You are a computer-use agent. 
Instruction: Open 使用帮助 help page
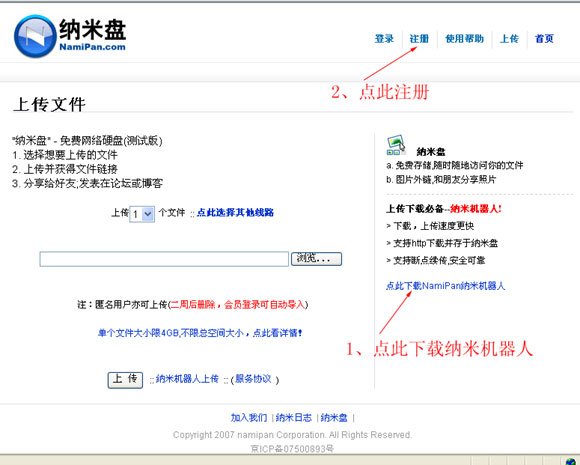coord(464,38)
